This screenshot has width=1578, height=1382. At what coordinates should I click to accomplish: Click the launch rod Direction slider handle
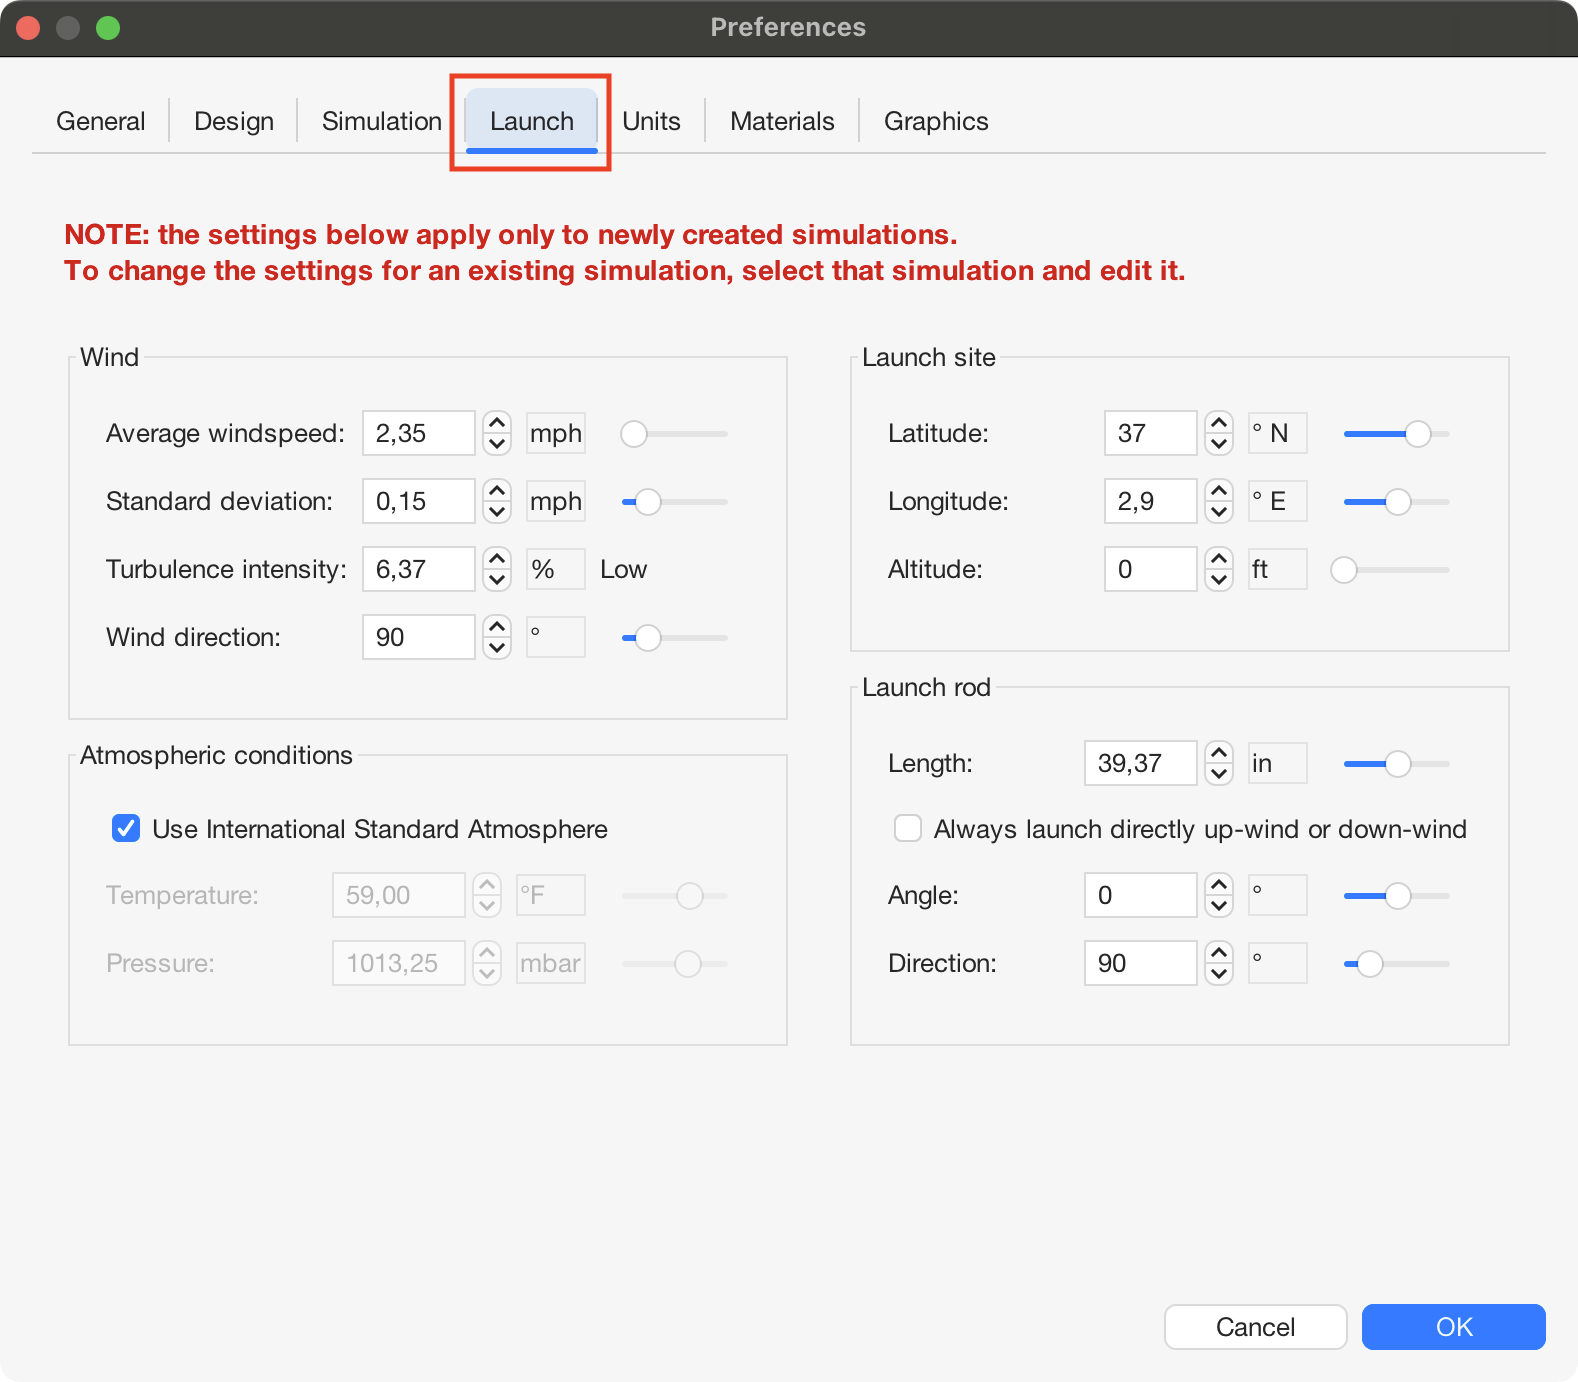pyautogui.click(x=1369, y=964)
